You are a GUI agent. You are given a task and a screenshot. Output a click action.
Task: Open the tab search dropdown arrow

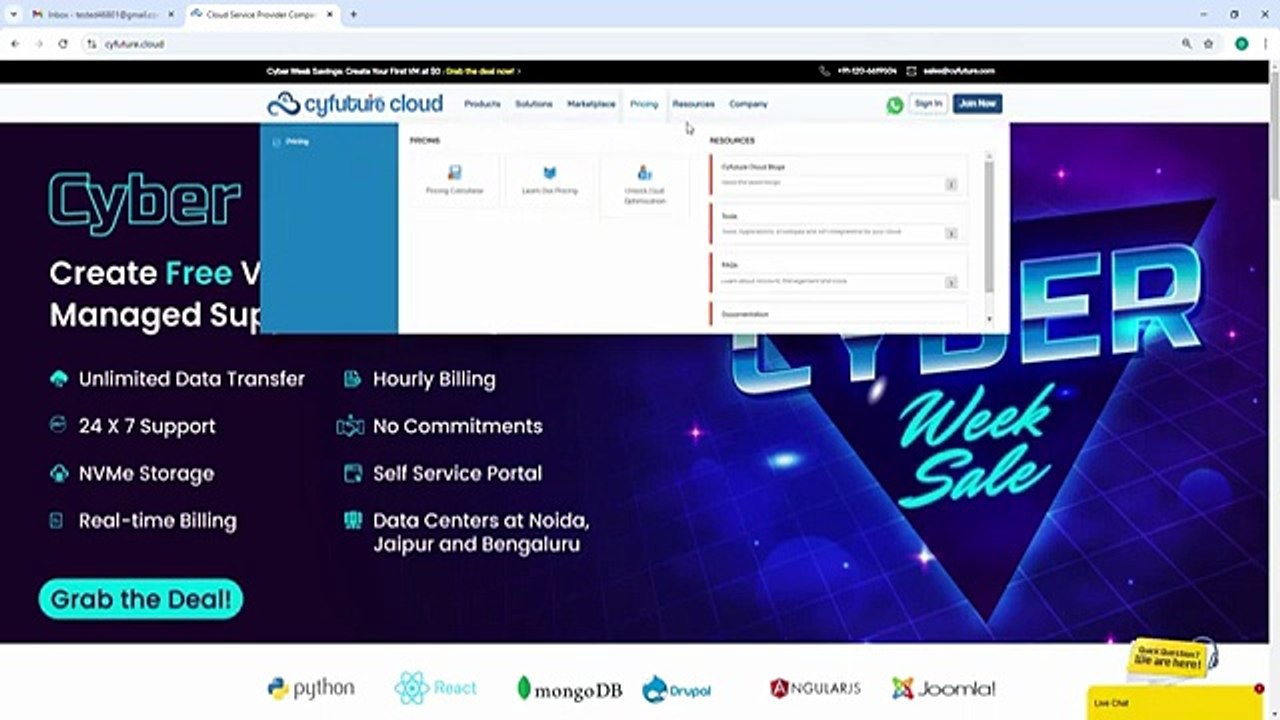[12, 15]
